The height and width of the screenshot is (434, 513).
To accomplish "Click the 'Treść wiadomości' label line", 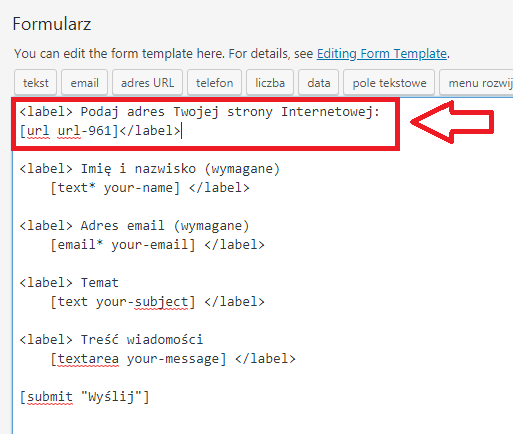I will 111,340.
